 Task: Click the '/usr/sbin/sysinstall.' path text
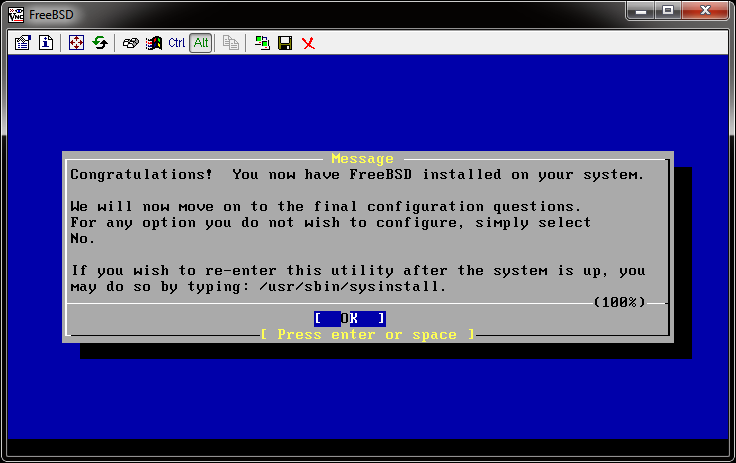coord(353,286)
